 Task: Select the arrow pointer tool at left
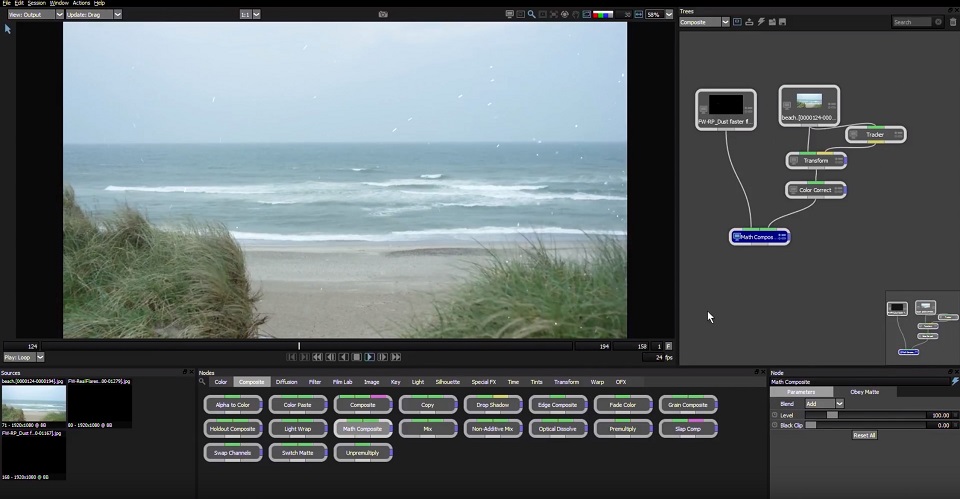(8, 29)
